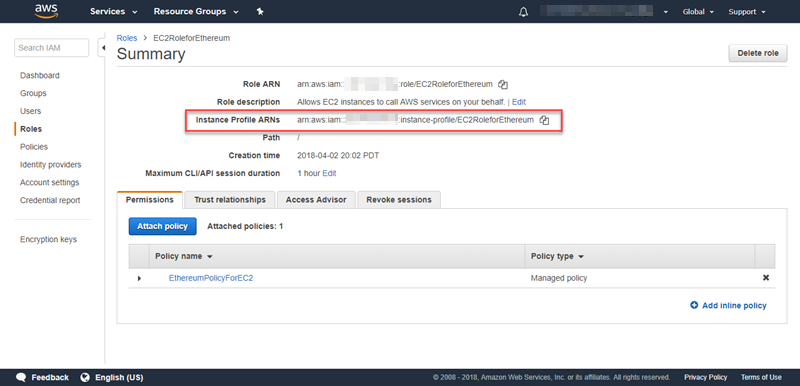Click the Feedback speech bubble icon
Screen dimensions: 800x386
(21, 377)
